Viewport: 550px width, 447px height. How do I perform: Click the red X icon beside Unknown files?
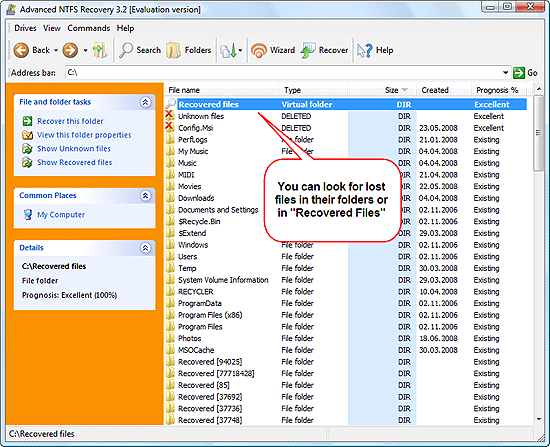click(x=169, y=115)
